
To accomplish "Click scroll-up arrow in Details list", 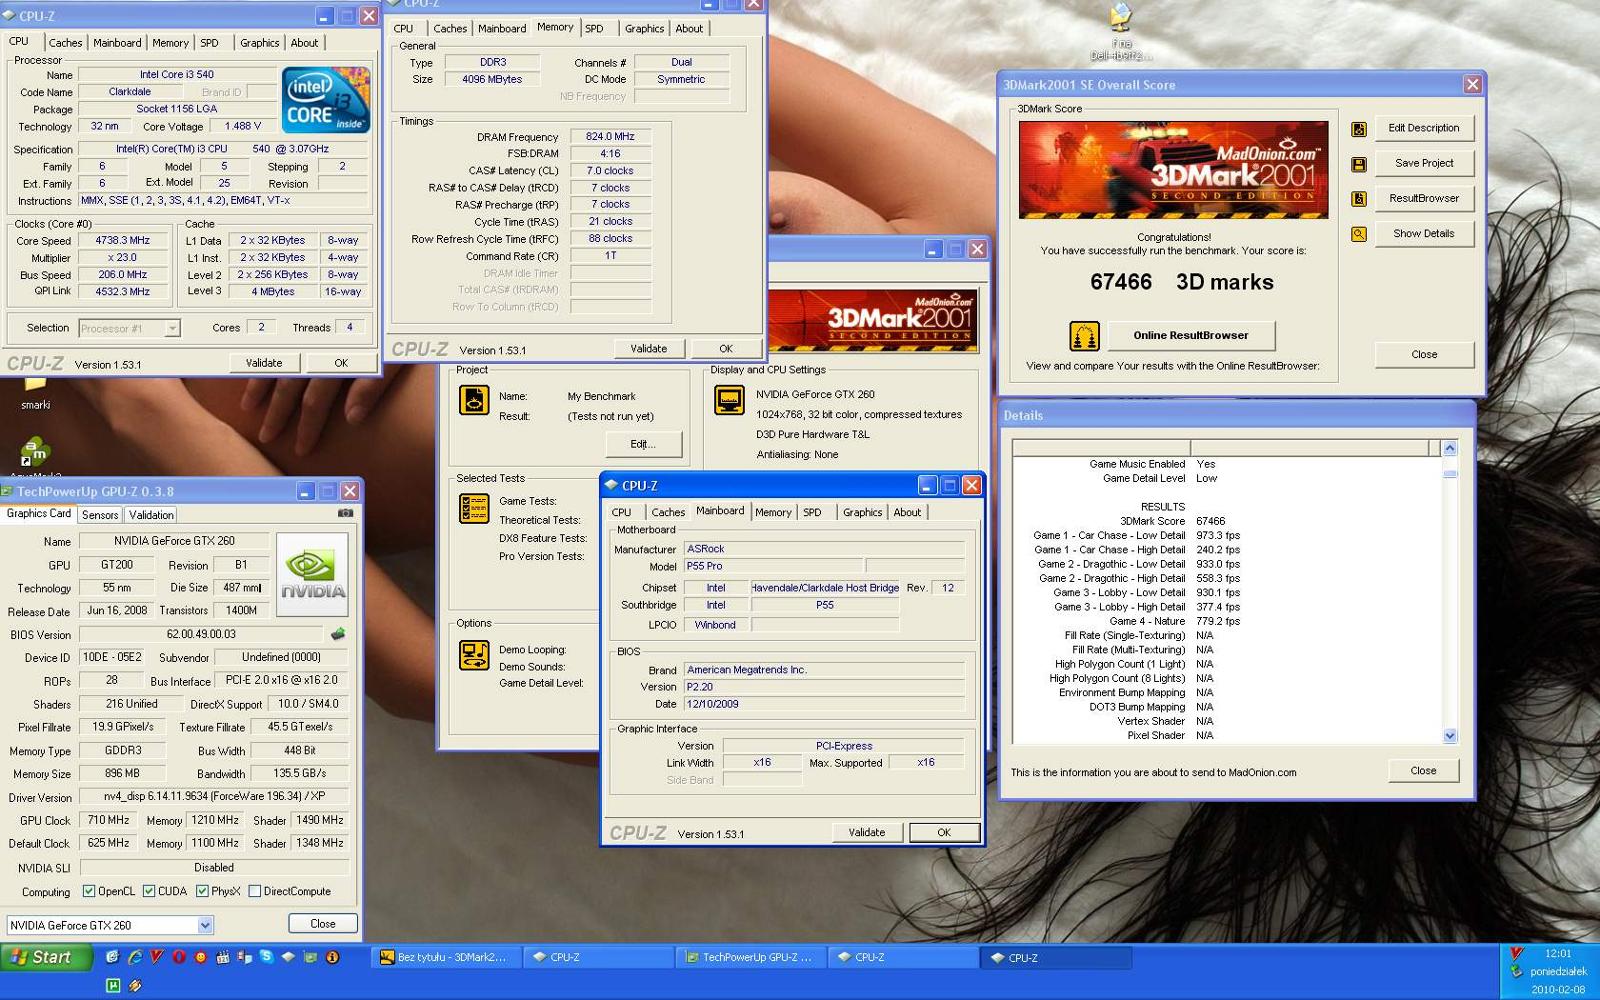I will 1450,448.
